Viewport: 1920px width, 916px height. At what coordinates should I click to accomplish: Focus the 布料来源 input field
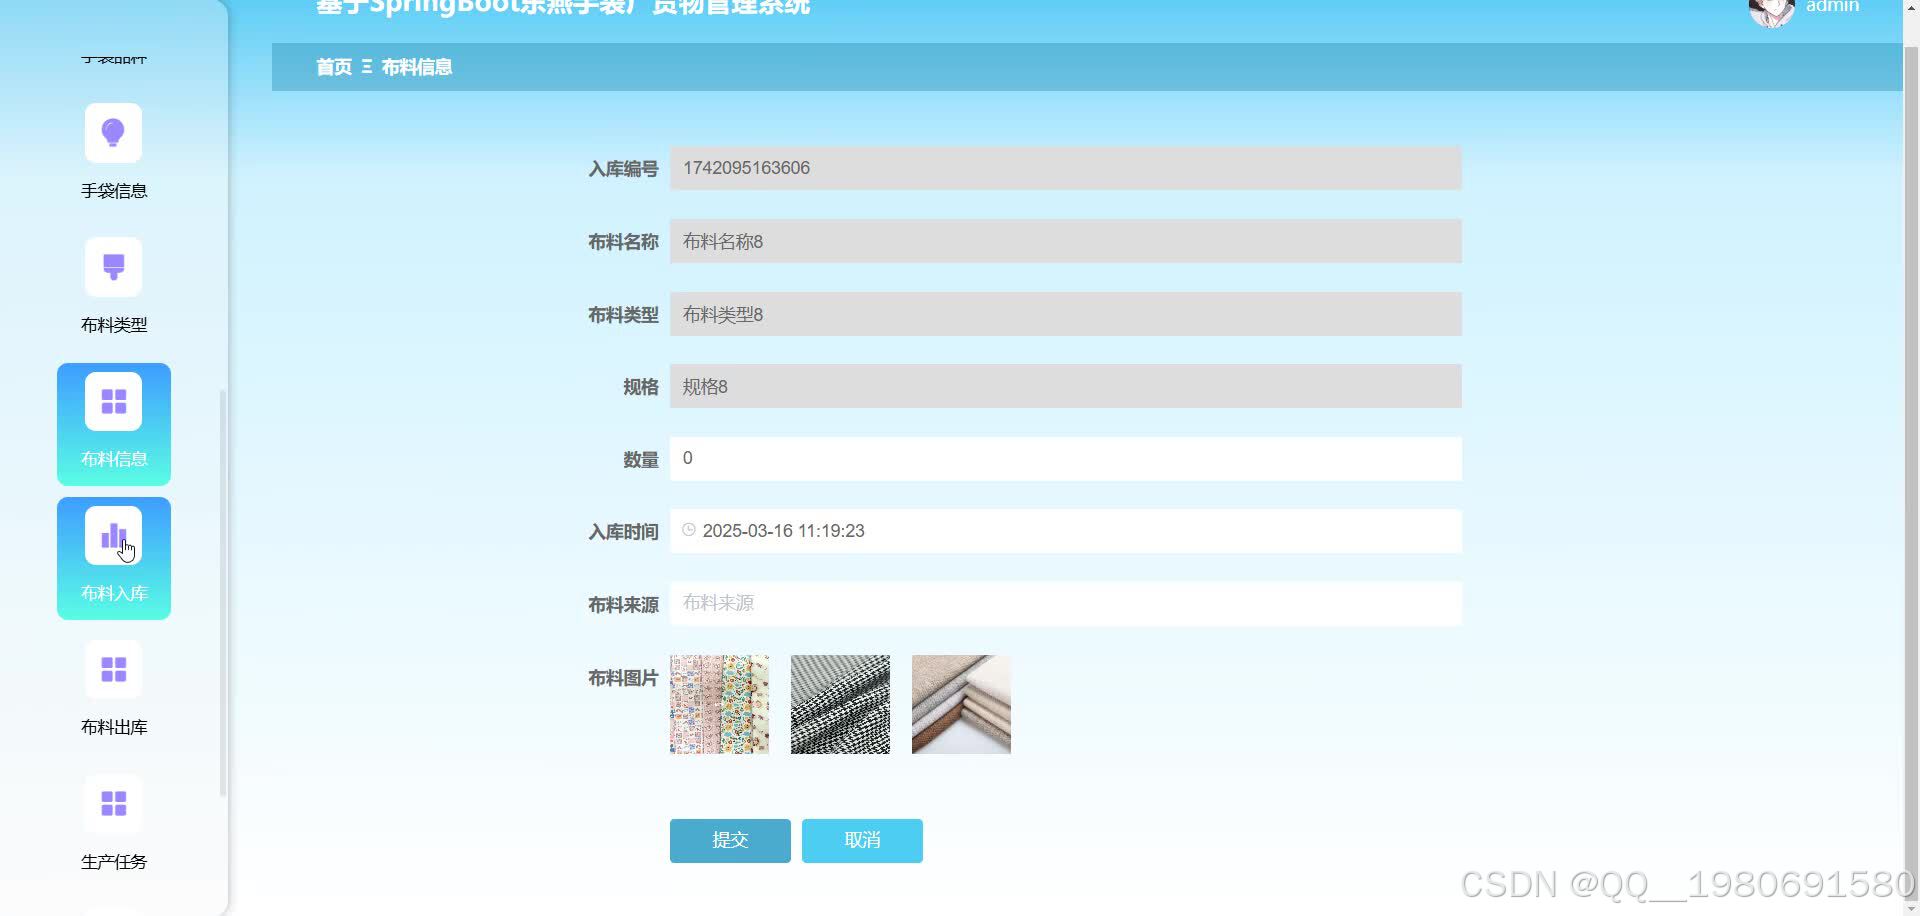(1066, 603)
